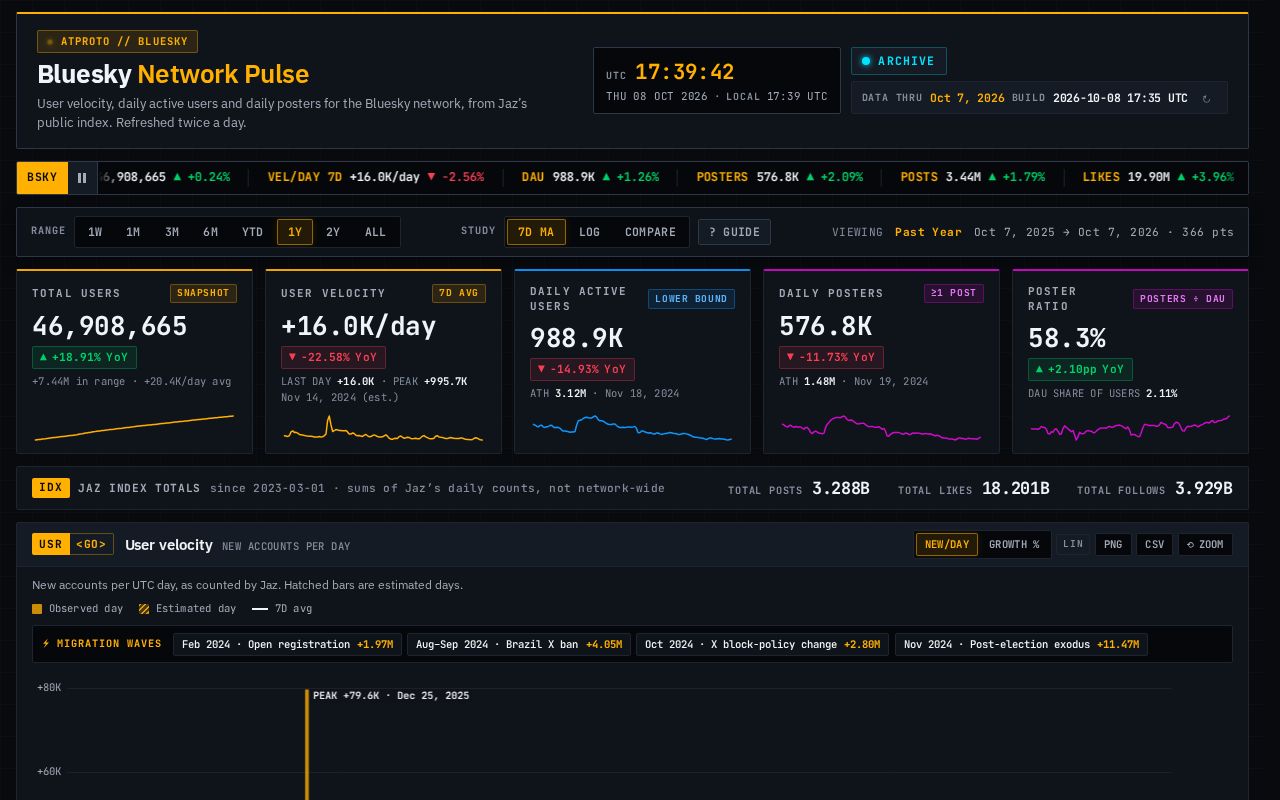Click the 7D avg legend entry
Screen dimensions: 1280x800
(282, 609)
